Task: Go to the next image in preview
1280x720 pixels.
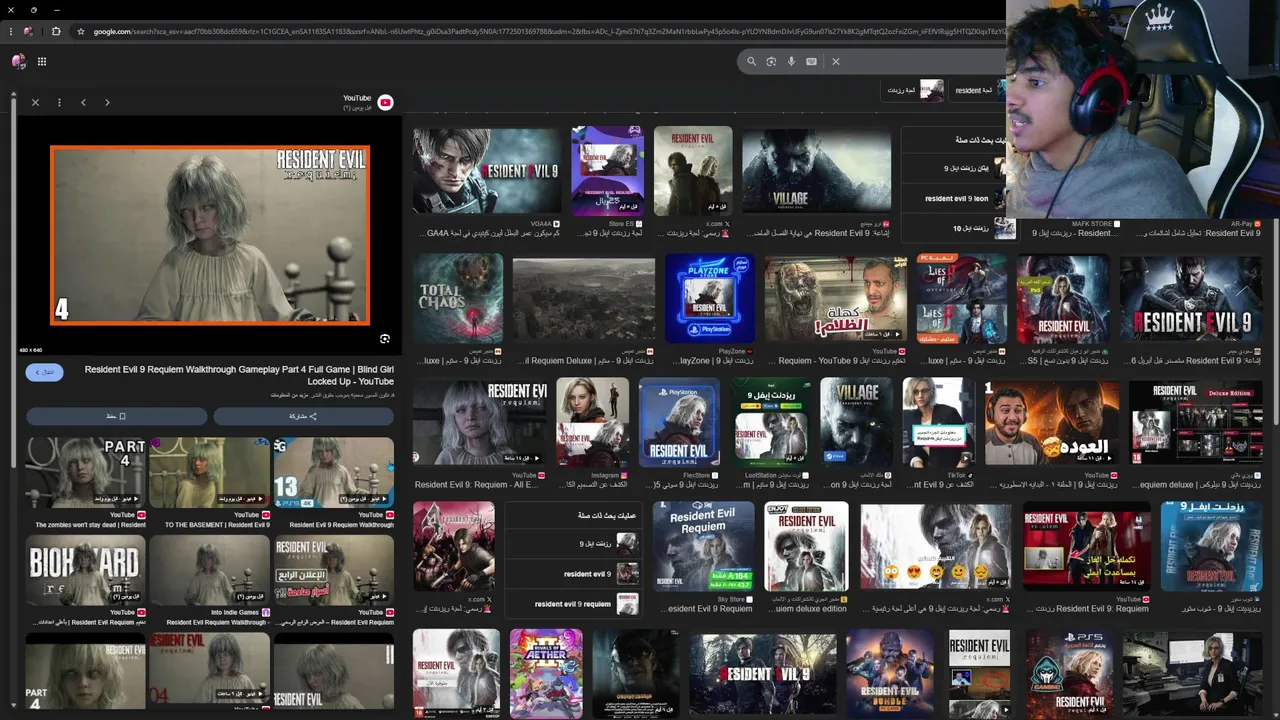Action: [x=107, y=102]
